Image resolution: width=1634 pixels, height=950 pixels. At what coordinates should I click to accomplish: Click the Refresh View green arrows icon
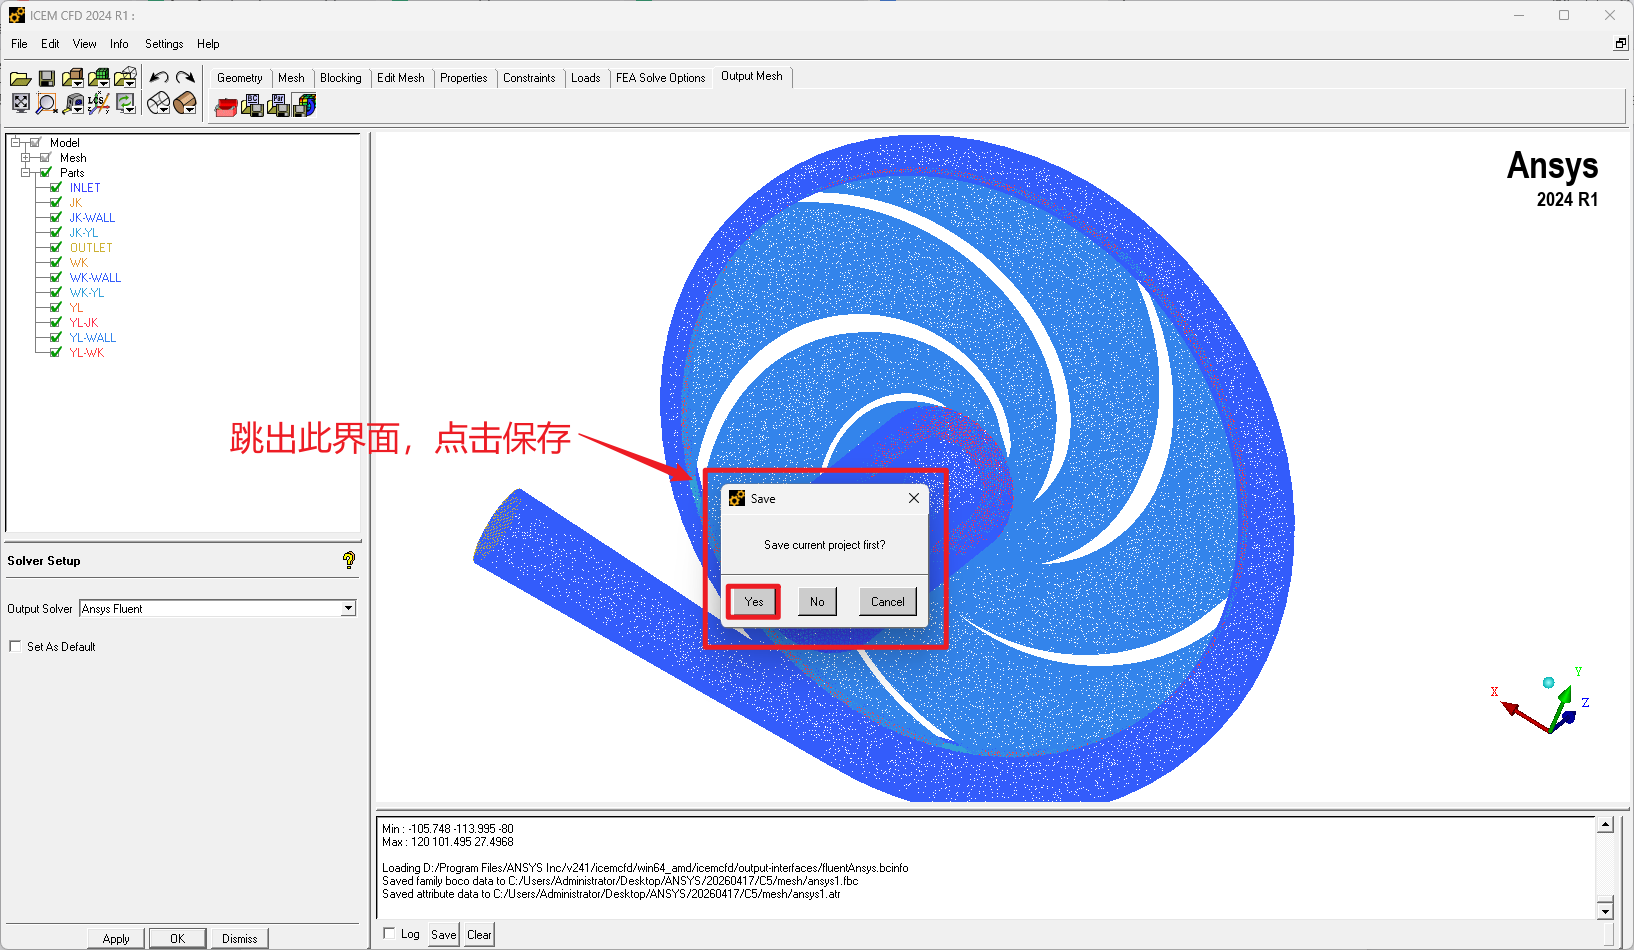tap(124, 102)
